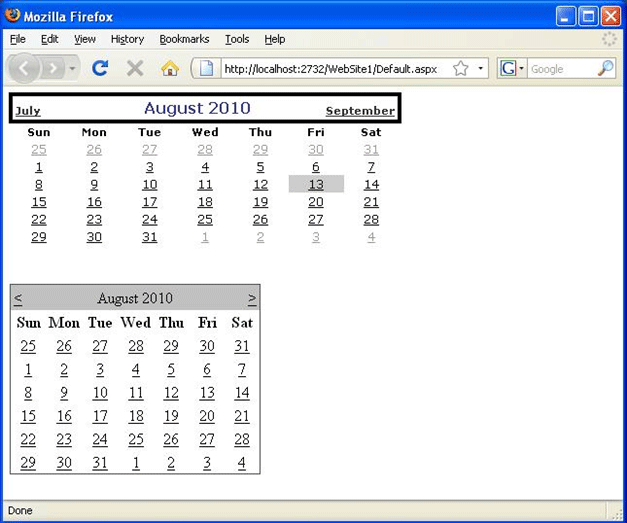Click inside the Google search box
The height and width of the screenshot is (523, 627).
[562, 69]
